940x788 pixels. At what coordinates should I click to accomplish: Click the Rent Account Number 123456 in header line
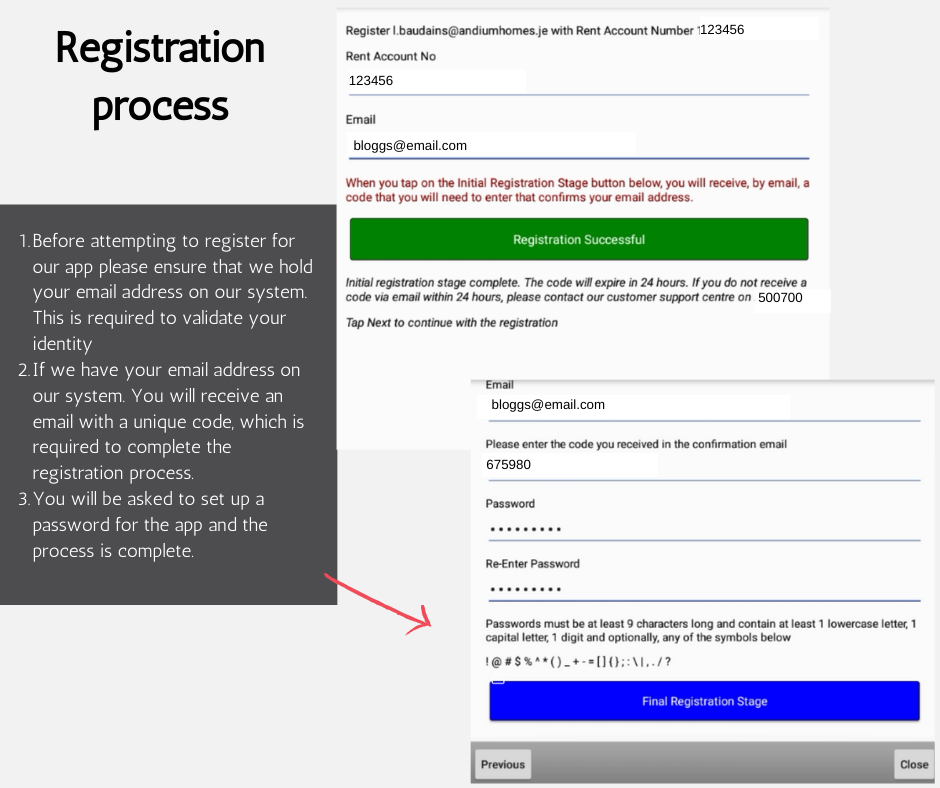click(x=722, y=30)
